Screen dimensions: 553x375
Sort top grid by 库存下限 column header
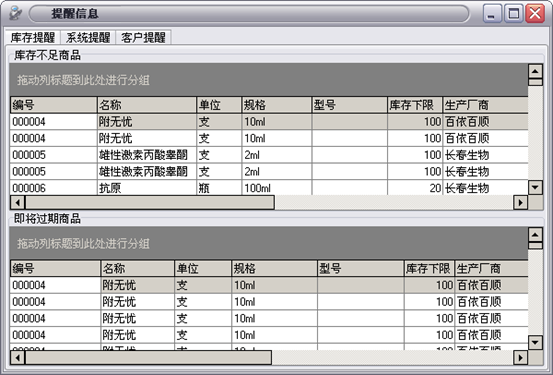(415, 105)
